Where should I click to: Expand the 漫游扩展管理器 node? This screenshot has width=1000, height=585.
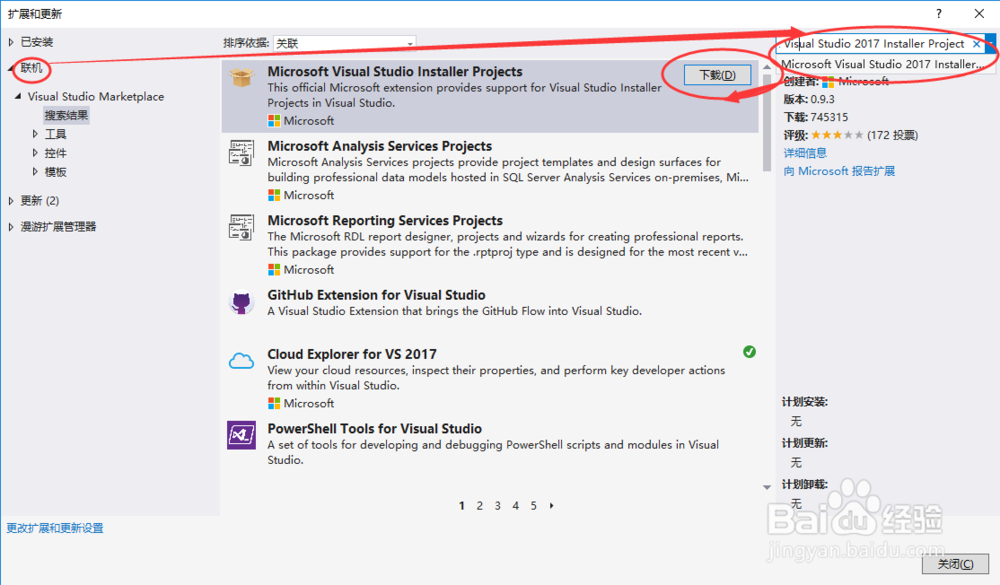tap(11, 226)
